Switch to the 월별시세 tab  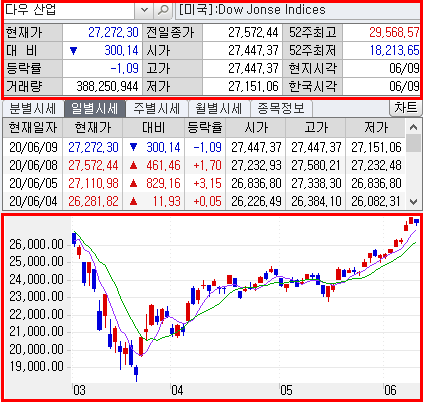219,109
